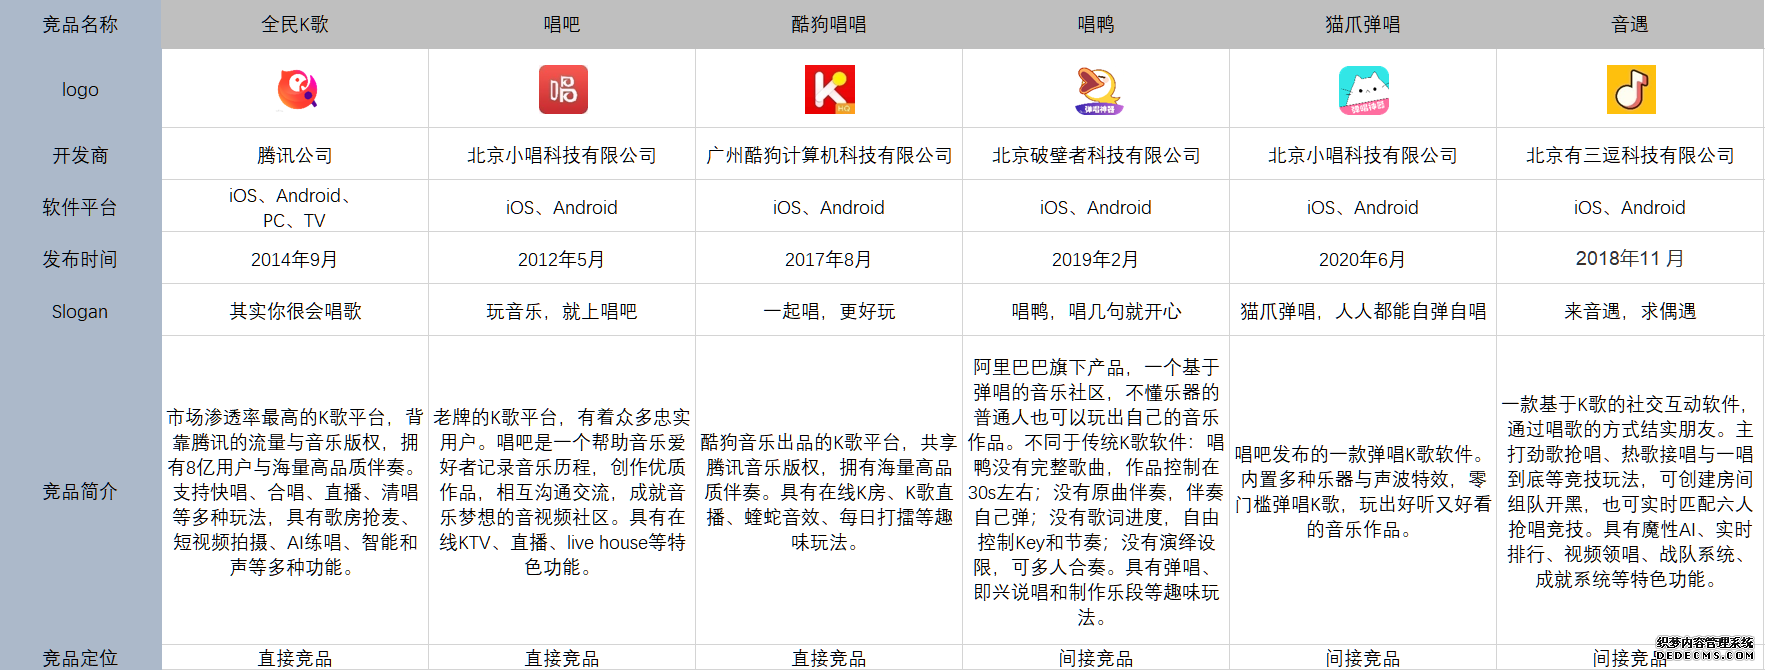Select the slogan 一起唱，更好玩
1765x670 pixels.
click(x=829, y=311)
